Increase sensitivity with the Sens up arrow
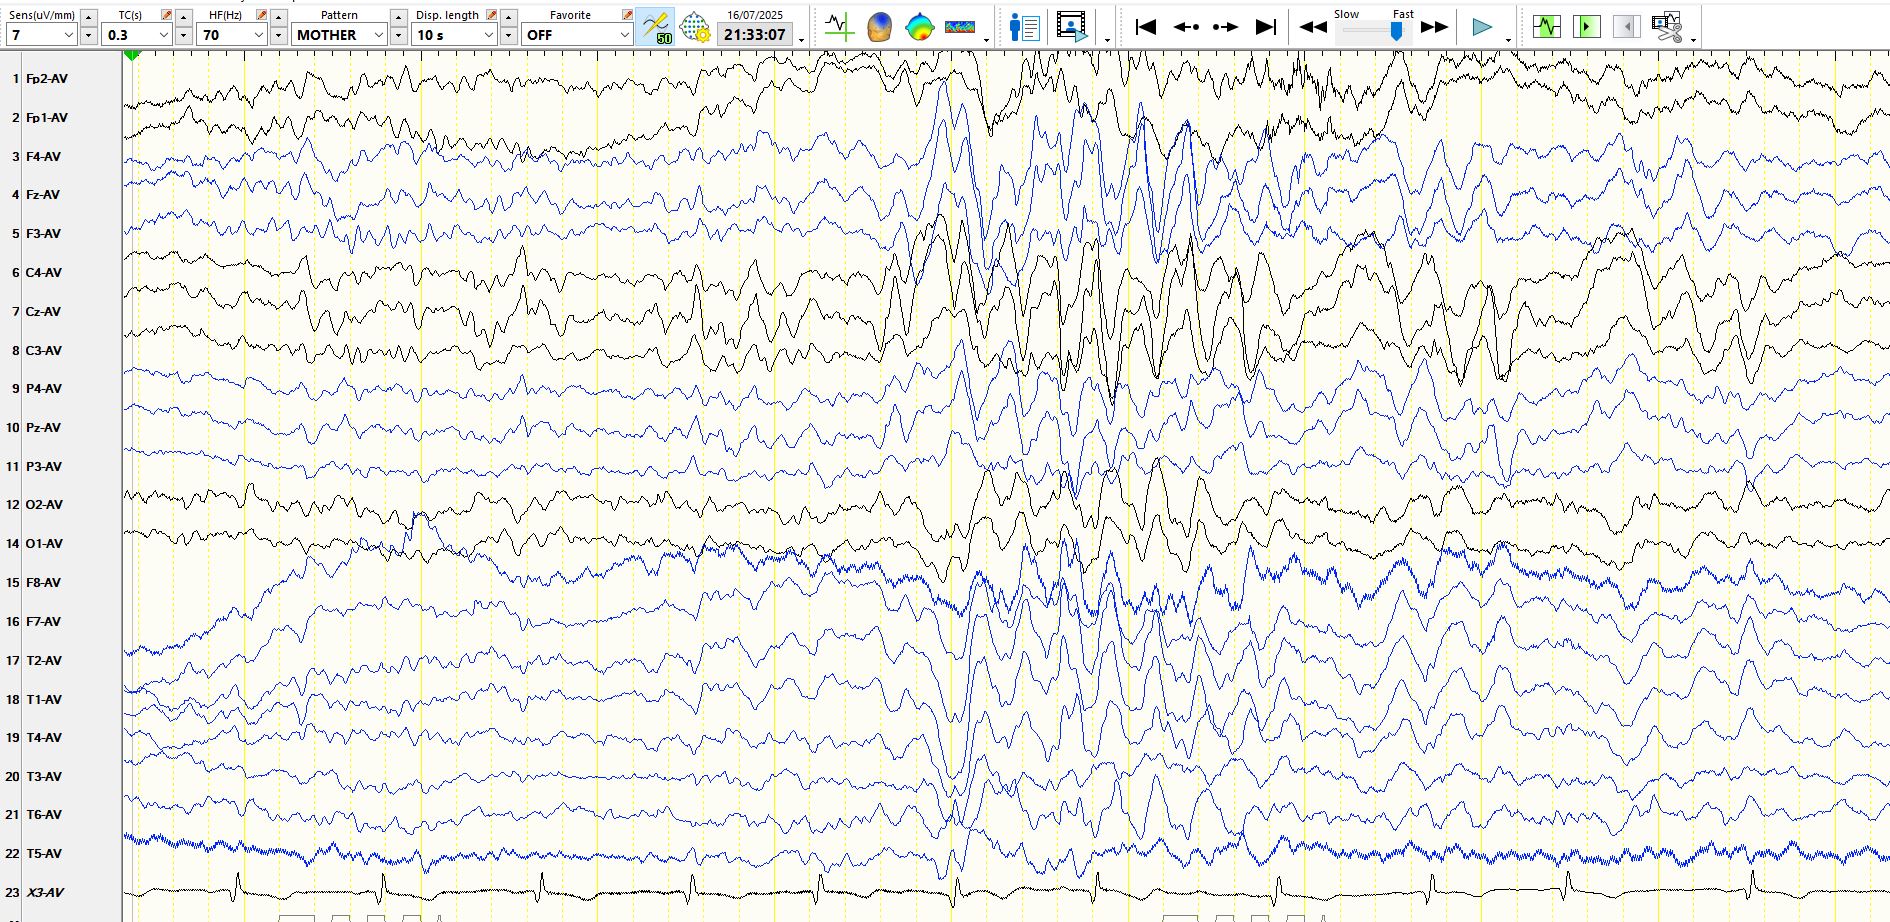The image size is (1890, 922). tap(88, 17)
